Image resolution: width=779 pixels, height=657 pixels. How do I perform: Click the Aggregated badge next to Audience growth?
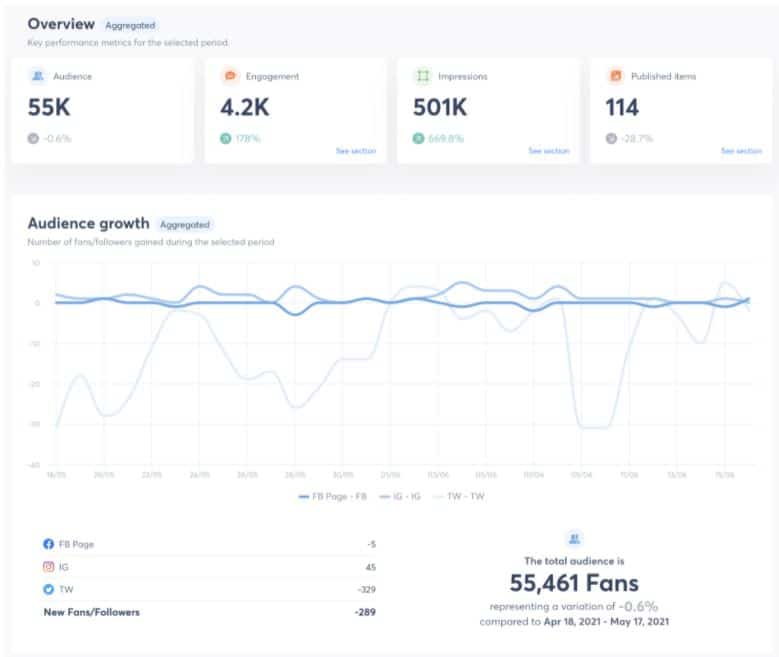coord(185,225)
